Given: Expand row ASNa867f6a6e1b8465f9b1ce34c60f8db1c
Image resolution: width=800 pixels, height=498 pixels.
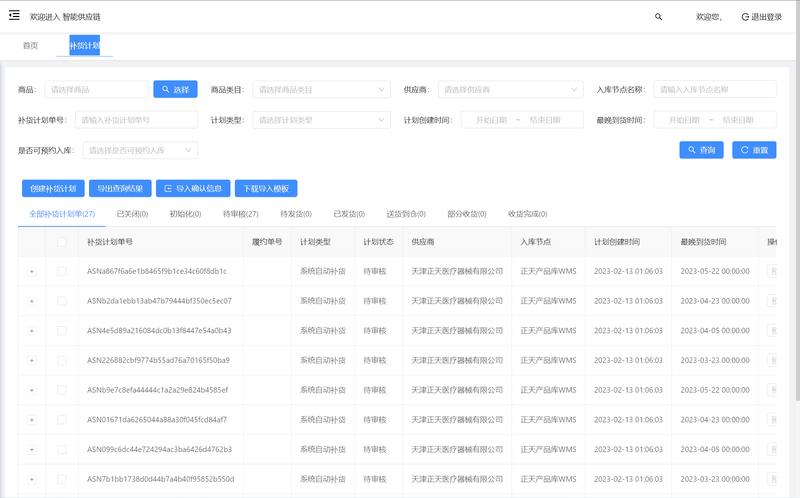Looking at the screenshot, I should click(x=32, y=271).
